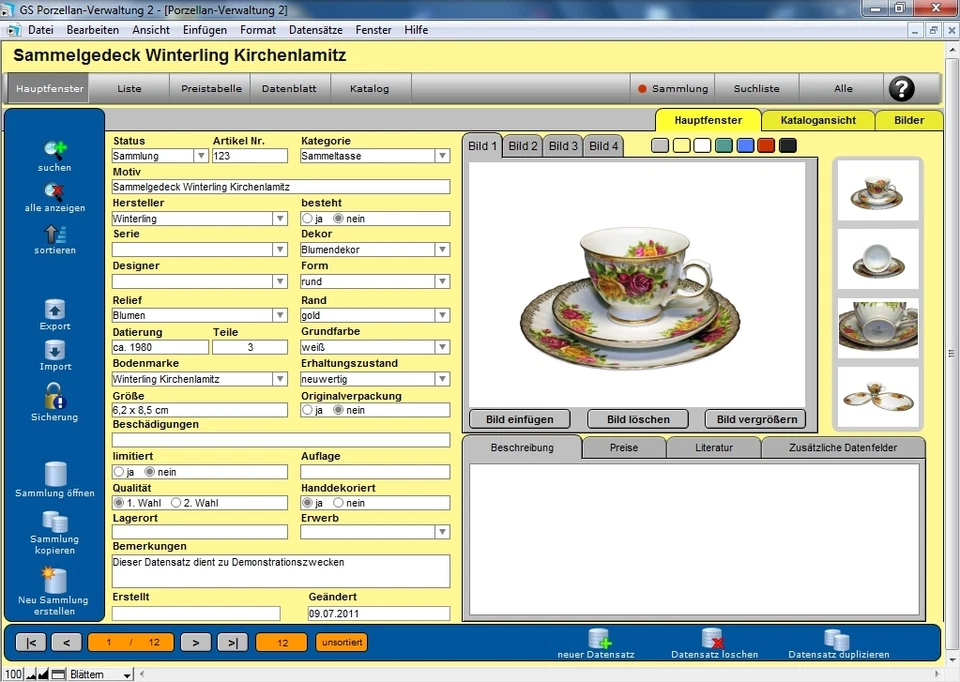960x682 pixels.
Task: Switch to the Preise tab
Action: [x=624, y=448]
